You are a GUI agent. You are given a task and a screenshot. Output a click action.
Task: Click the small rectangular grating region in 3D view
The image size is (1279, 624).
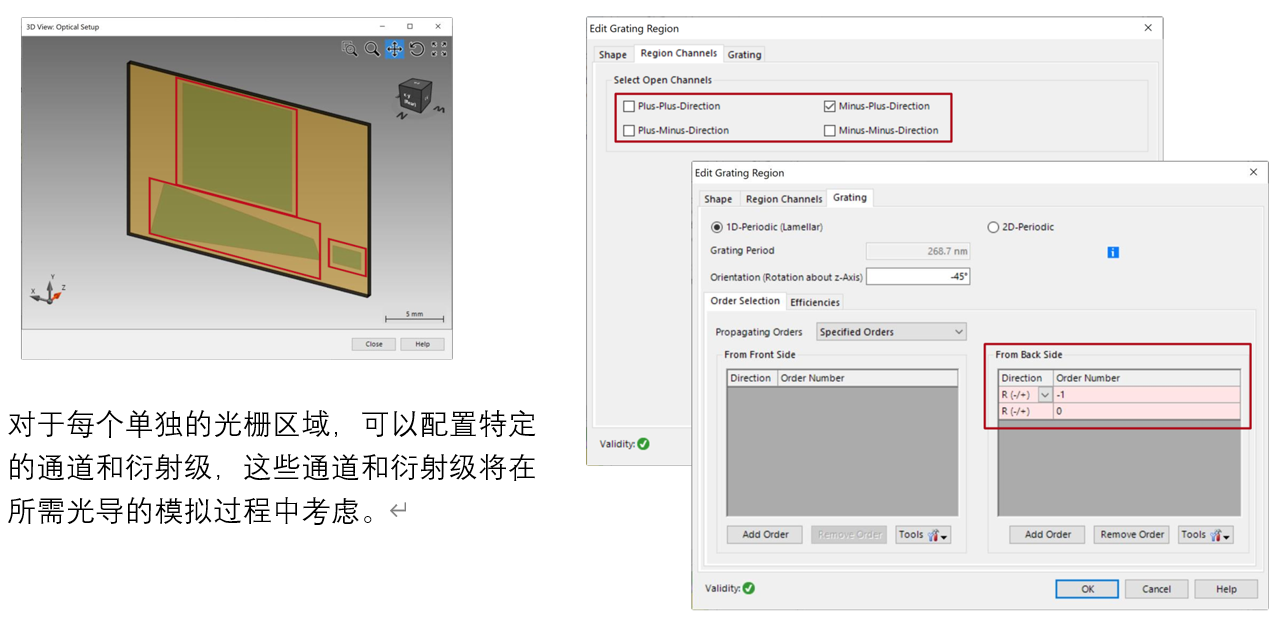(347, 258)
